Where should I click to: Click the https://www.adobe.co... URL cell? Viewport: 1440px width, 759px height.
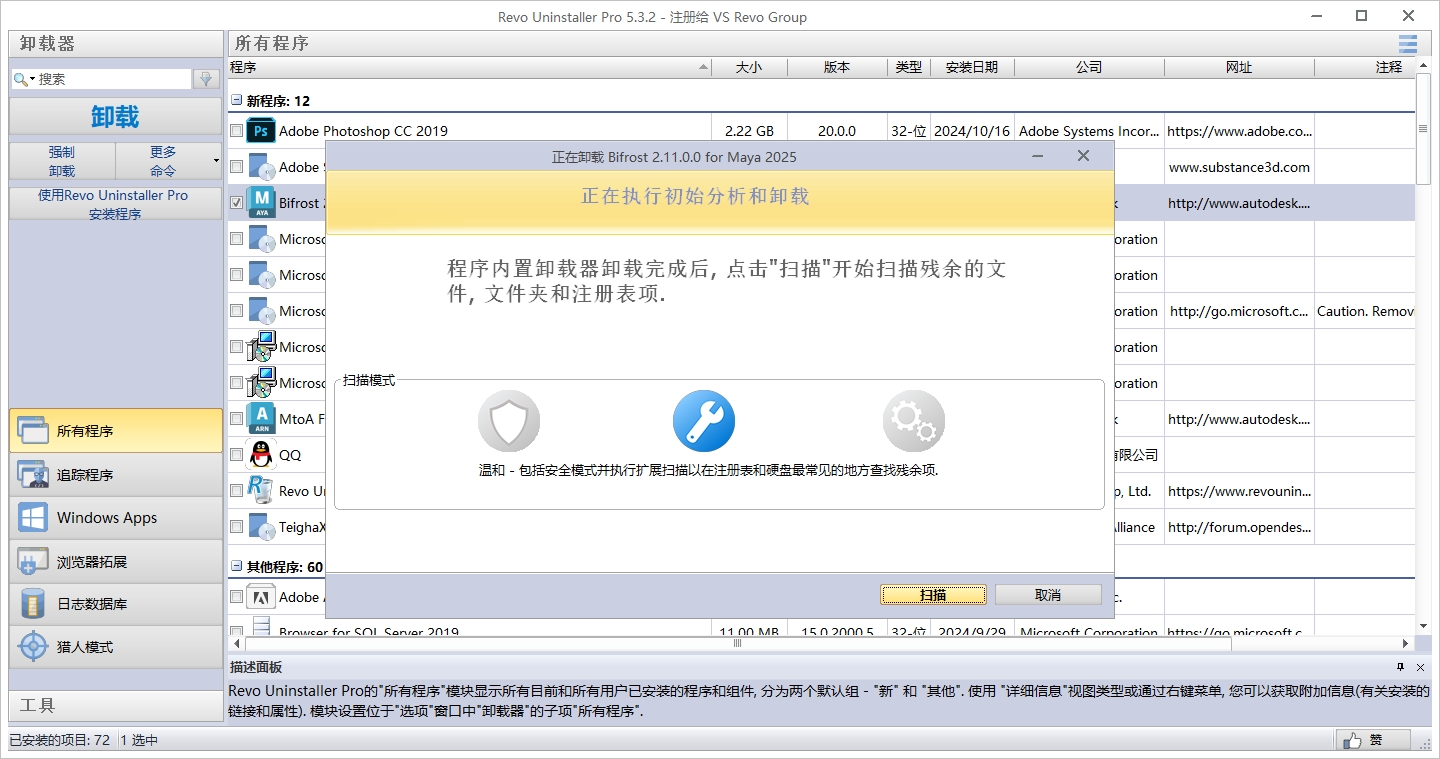[x=1239, y=131]
